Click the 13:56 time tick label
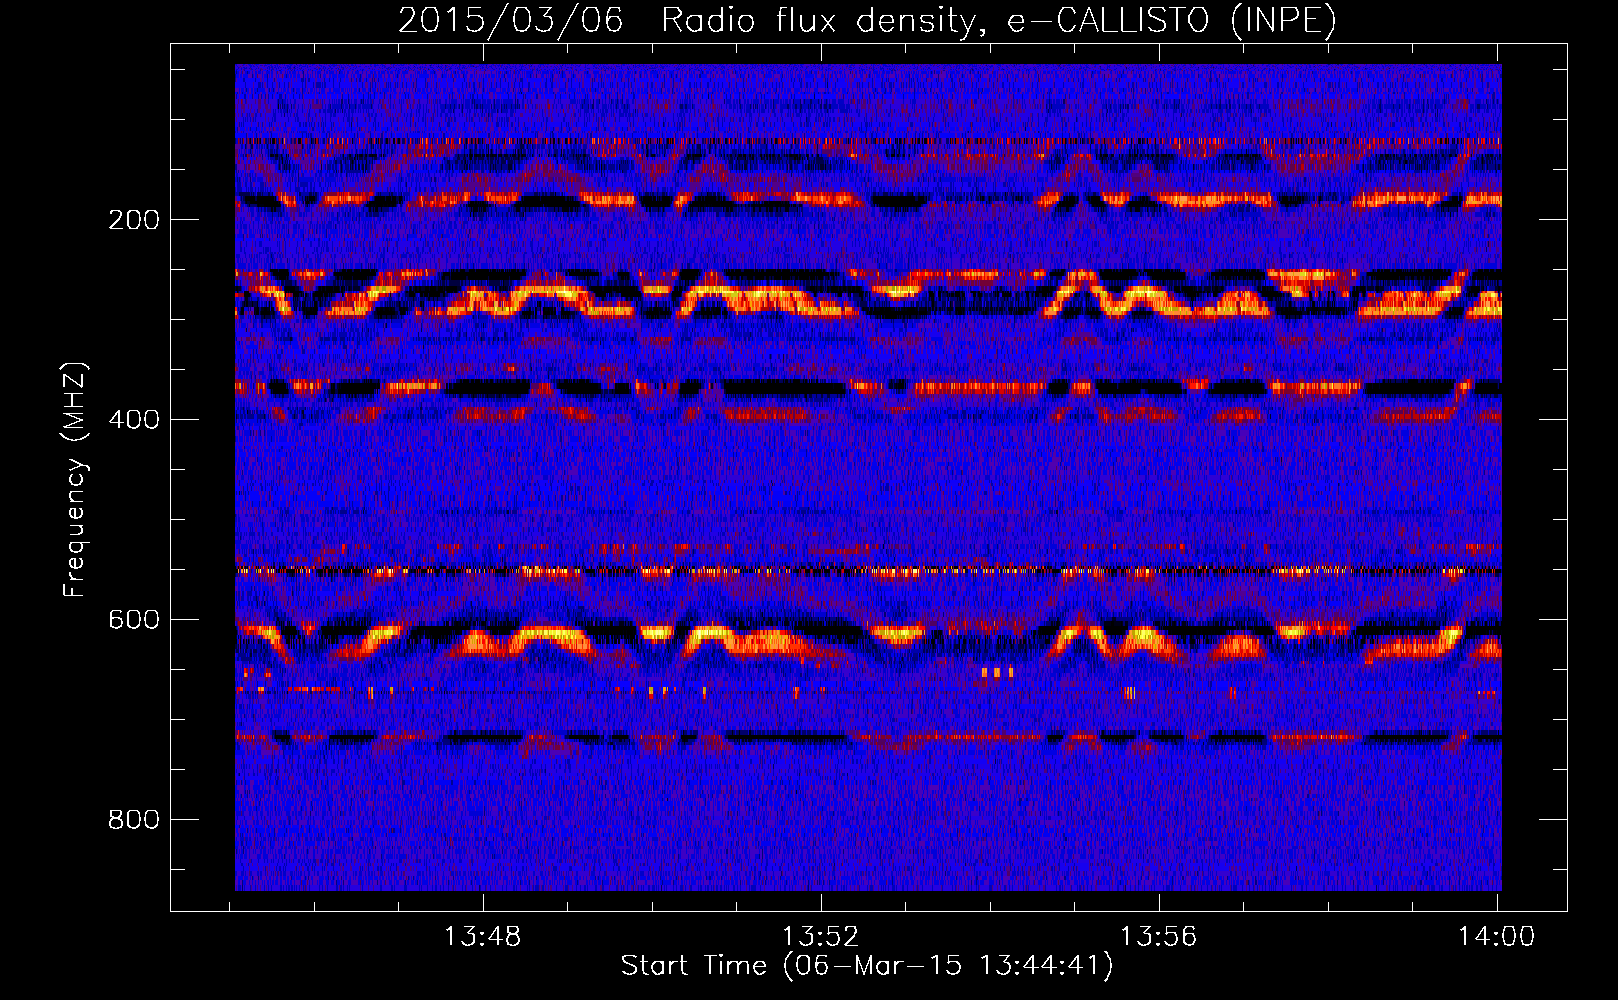This screenshot has width=1618, height=1000. coord(1159,937)
